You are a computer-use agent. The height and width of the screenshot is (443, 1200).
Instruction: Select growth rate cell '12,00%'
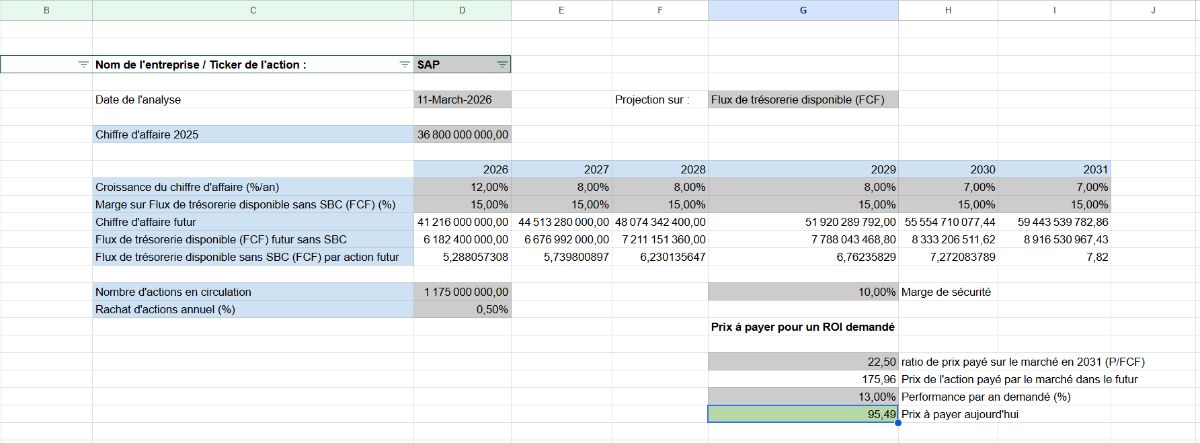coord(462,187)
